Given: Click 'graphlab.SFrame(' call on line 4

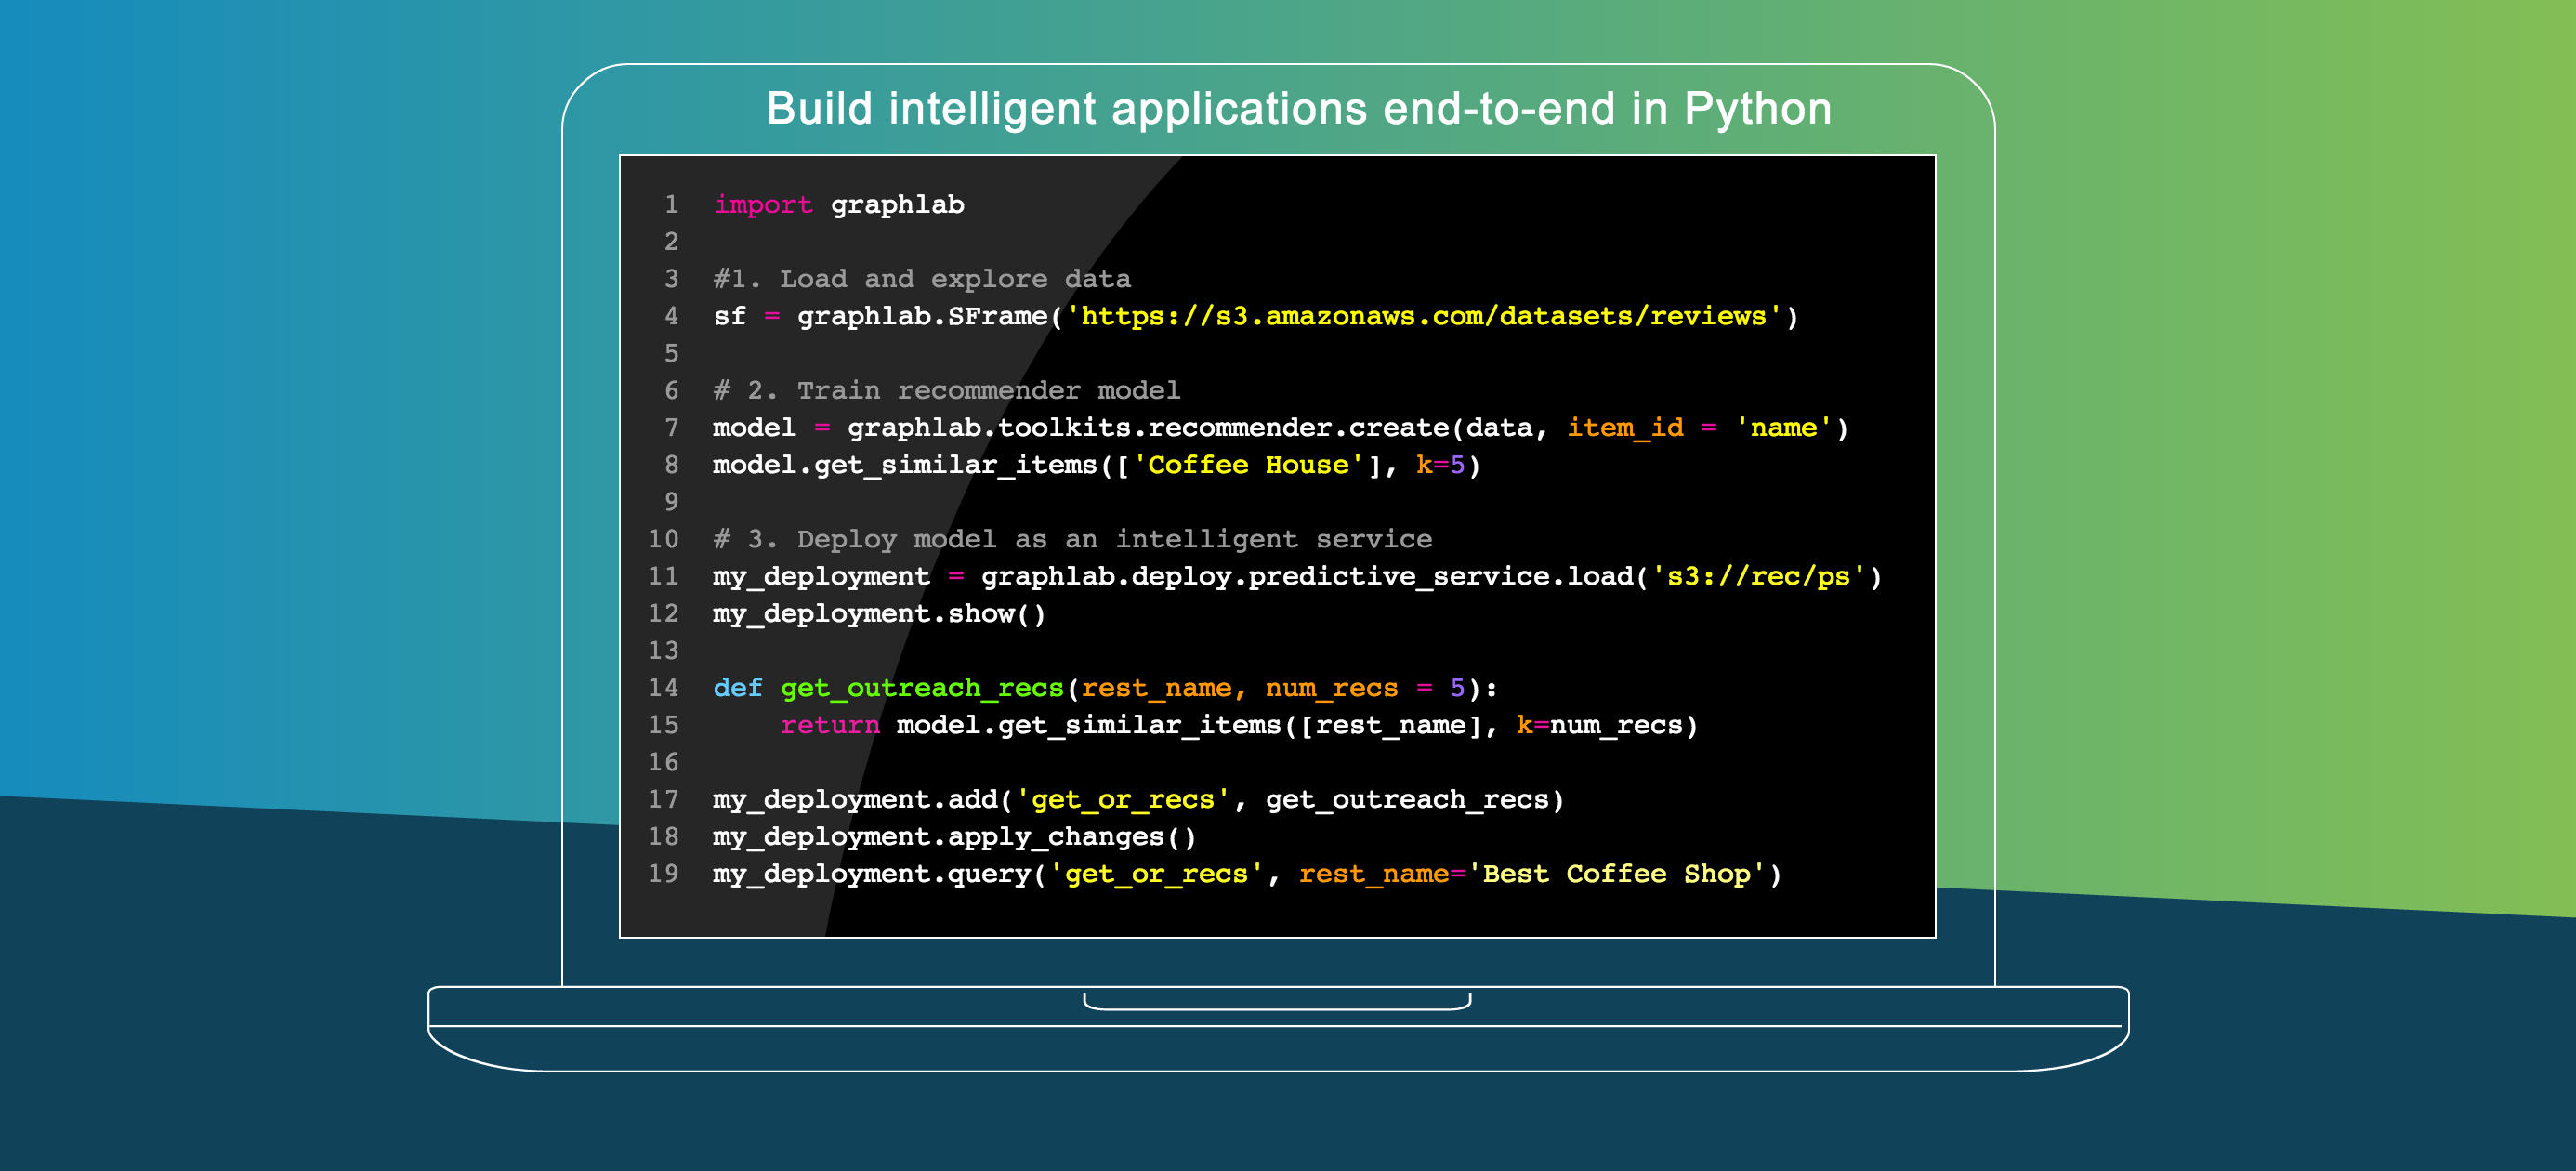Looking at the screenshot, I should (x=930, y=316).
